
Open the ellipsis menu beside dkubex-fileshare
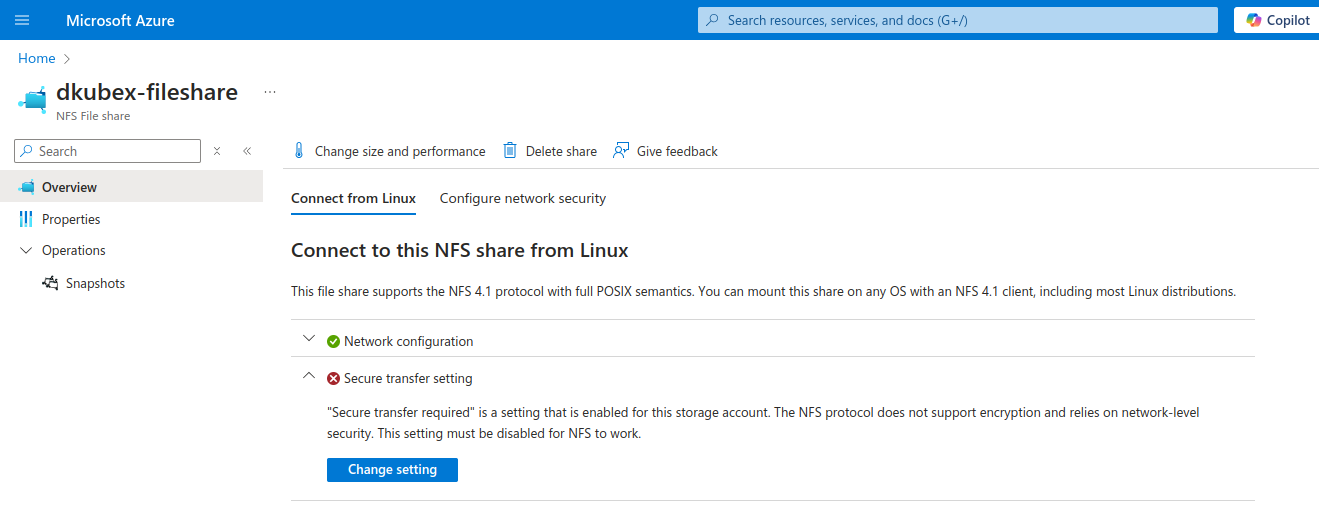269,92
